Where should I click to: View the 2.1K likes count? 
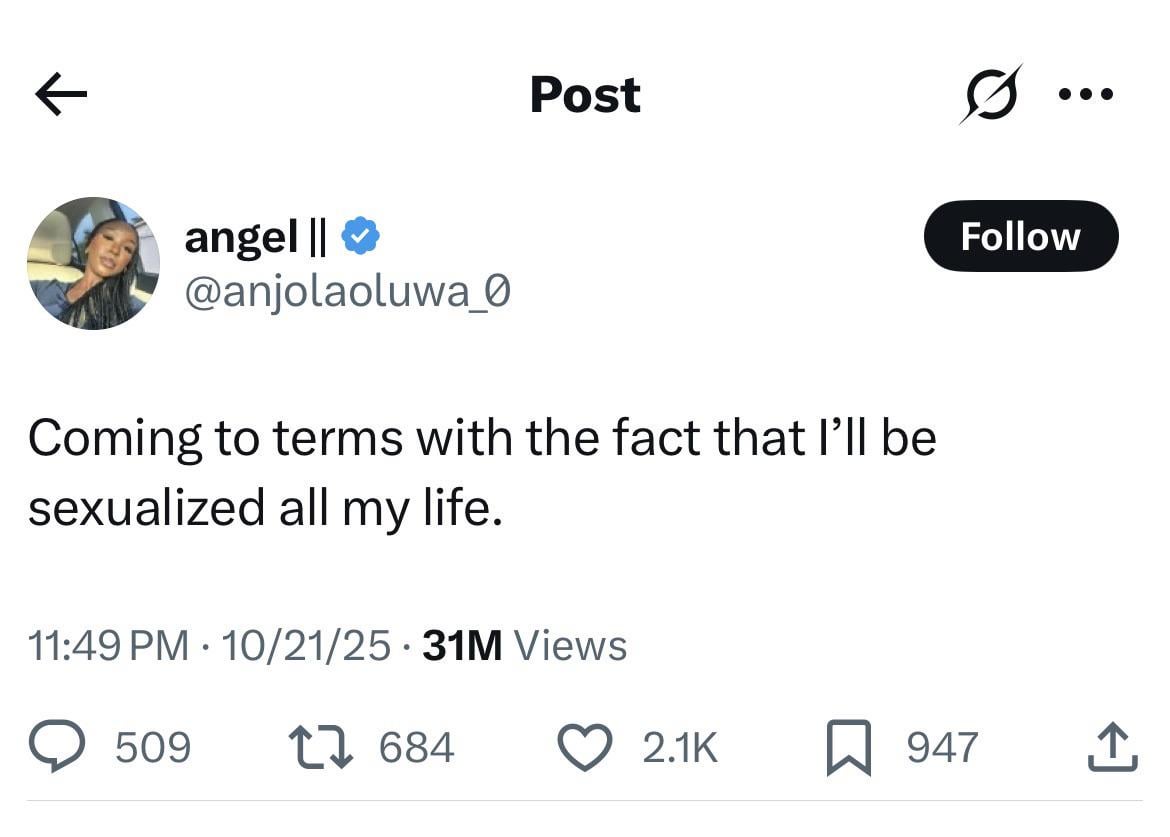tap(680, 748)
